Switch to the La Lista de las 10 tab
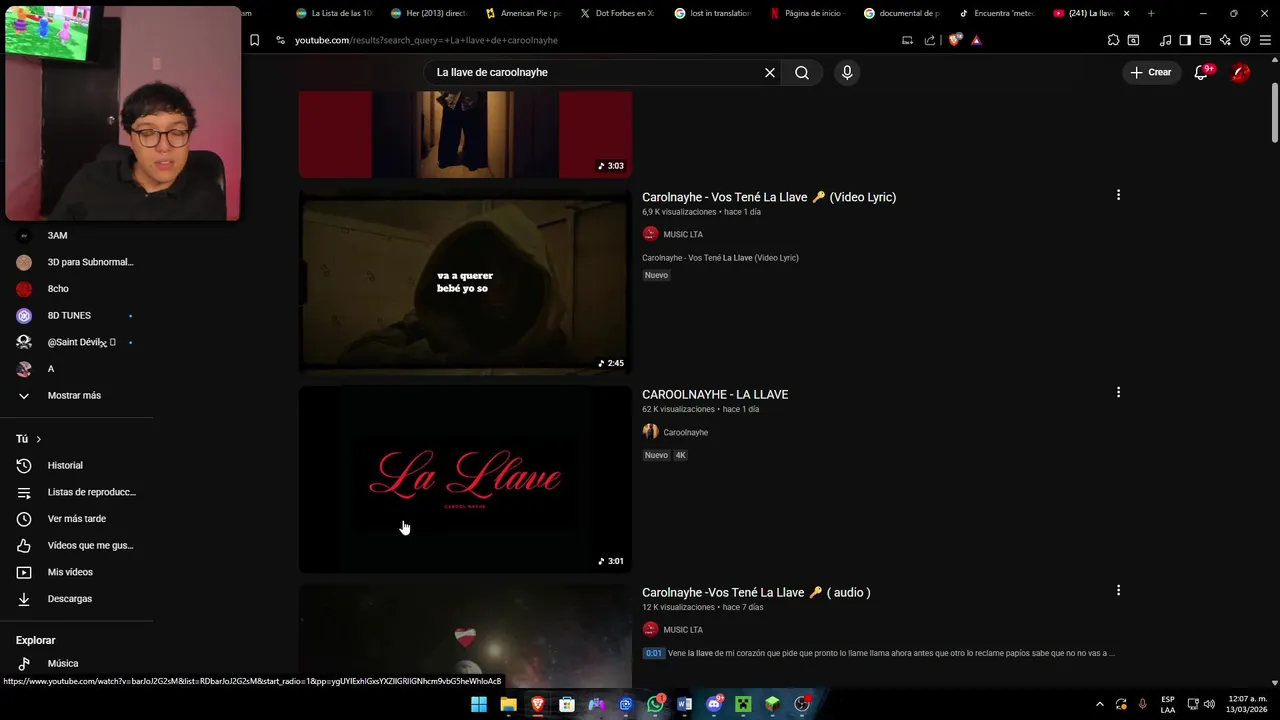Screen dimensions: 1280x720 (334, 13)
